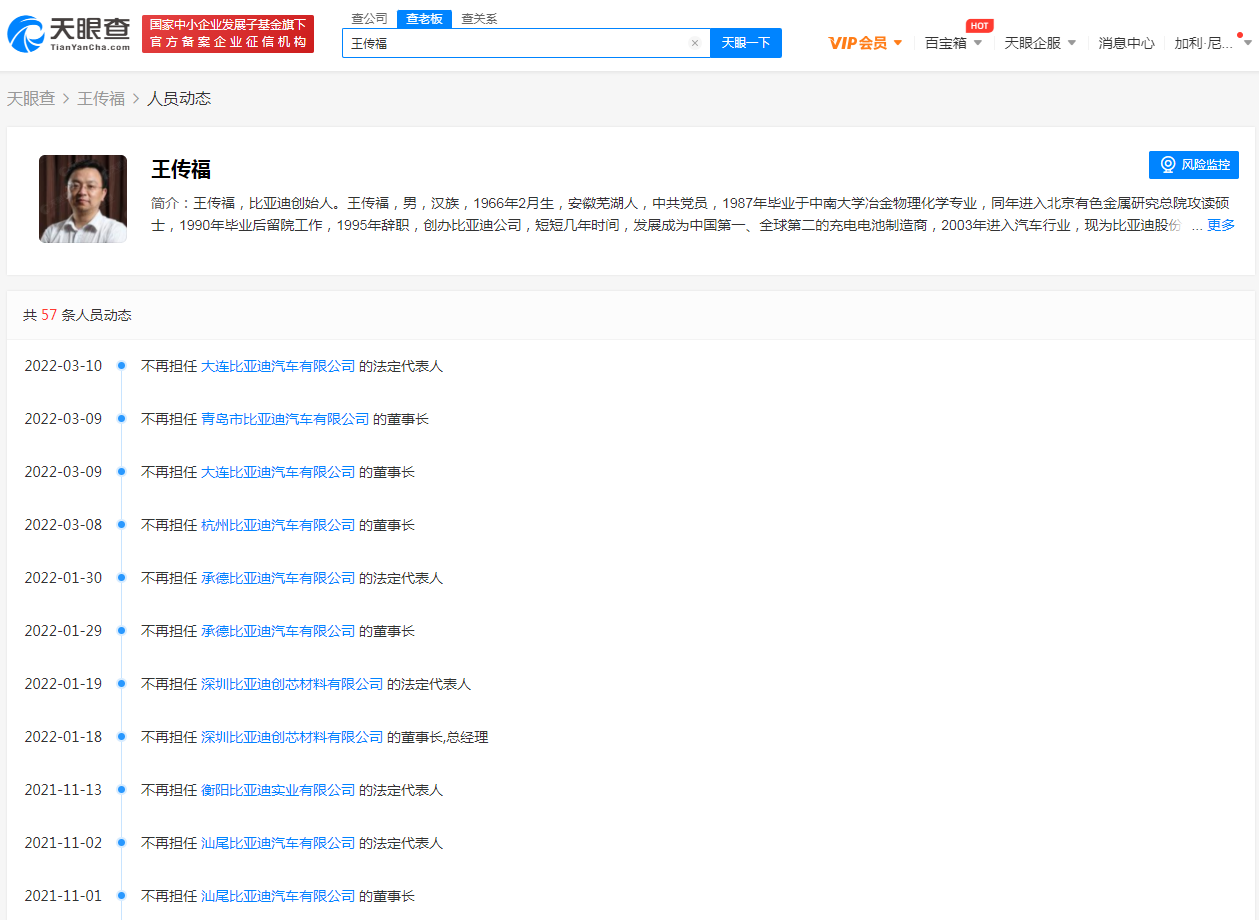The width and height of the screenshot is (1259, 920).
Task: Click the risk monitoring camera icon
Action: (1167, 165)
